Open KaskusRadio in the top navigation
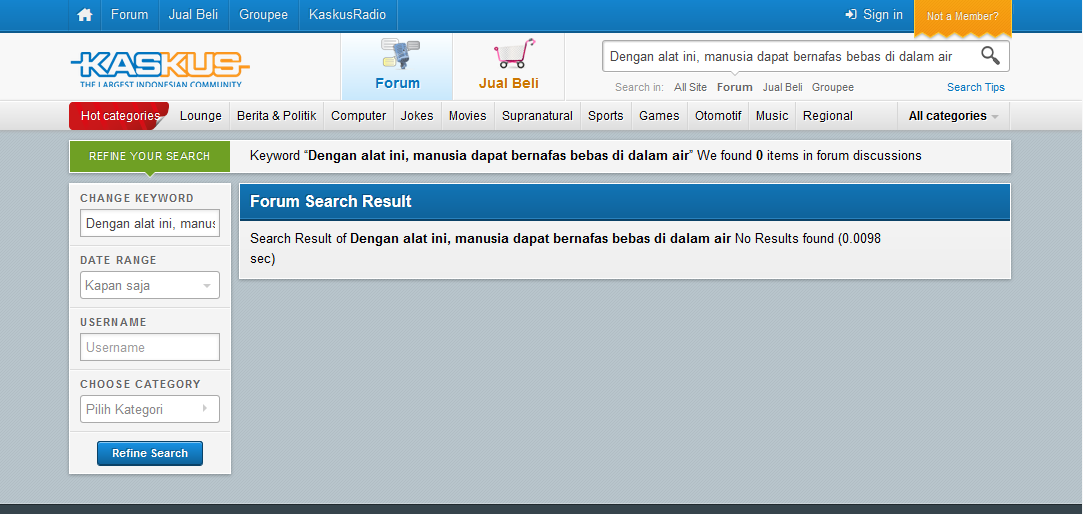This screenshot has width=1083, height=514. point(347,15)
